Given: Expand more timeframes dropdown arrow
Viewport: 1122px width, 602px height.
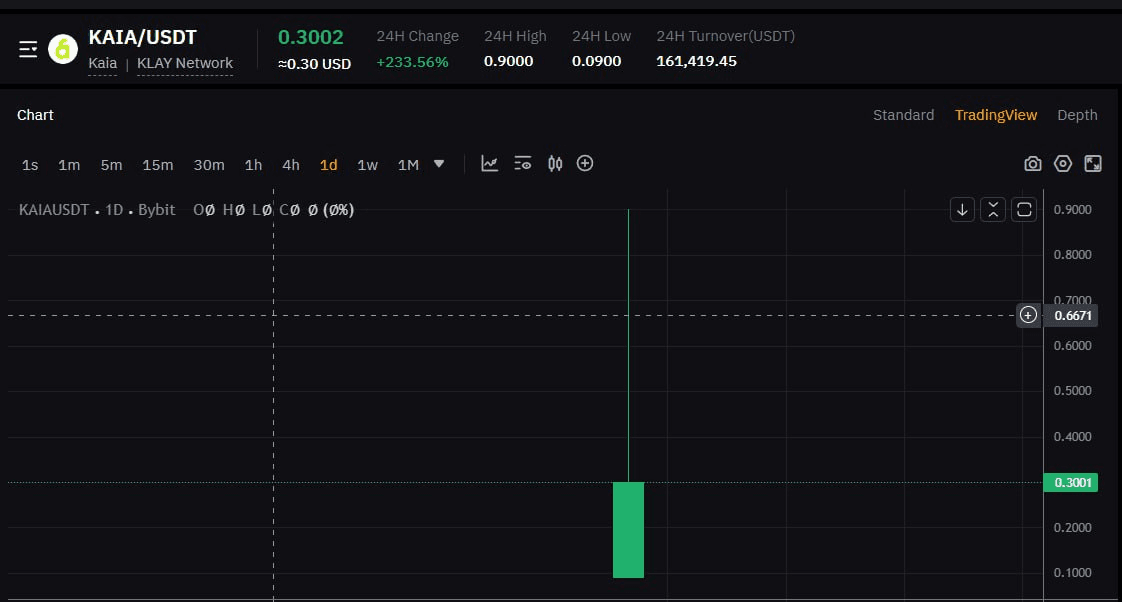Looking at the screenshot, I should [439, 164].
